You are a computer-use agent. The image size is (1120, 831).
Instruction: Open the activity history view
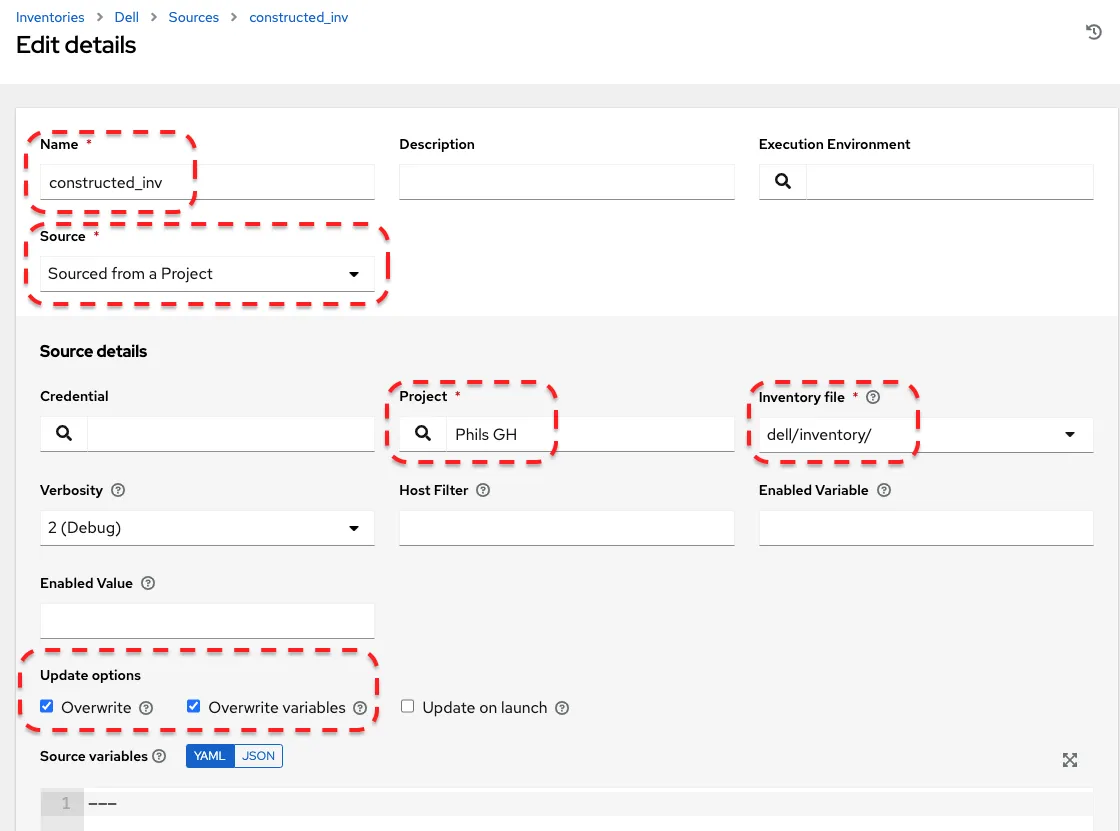pyautogui.click(x=1094, y=31)
